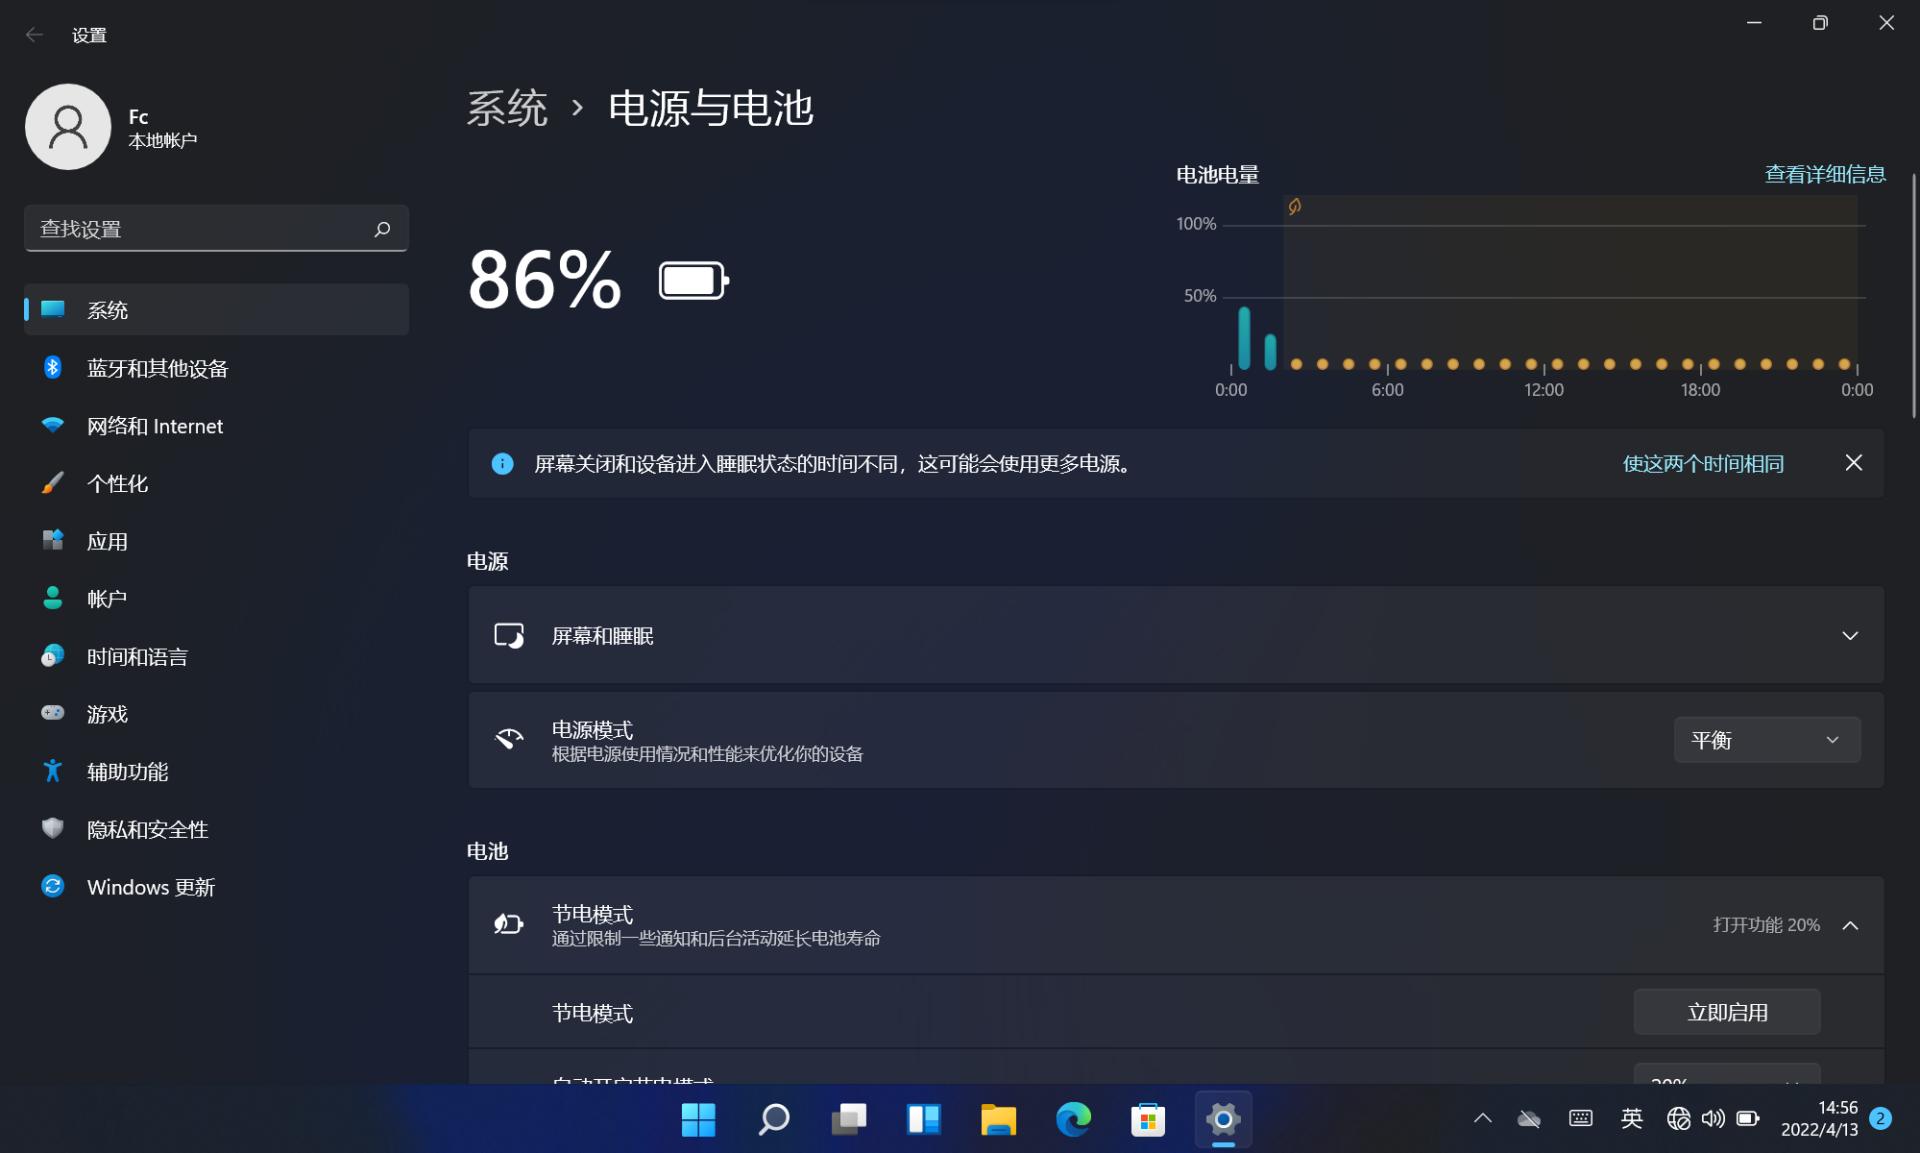Expand the 屏幕和睡眠 section

(1851, 635)
